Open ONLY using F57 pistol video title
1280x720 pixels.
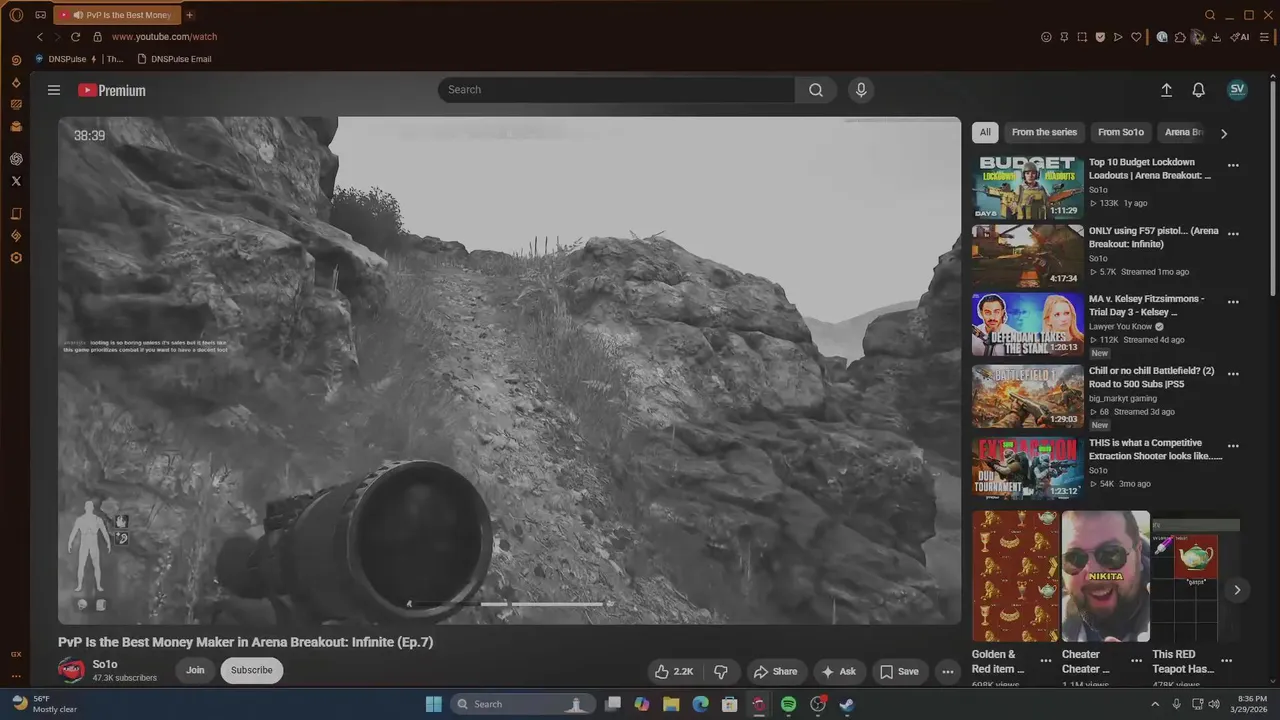(x=1153, y=237)
